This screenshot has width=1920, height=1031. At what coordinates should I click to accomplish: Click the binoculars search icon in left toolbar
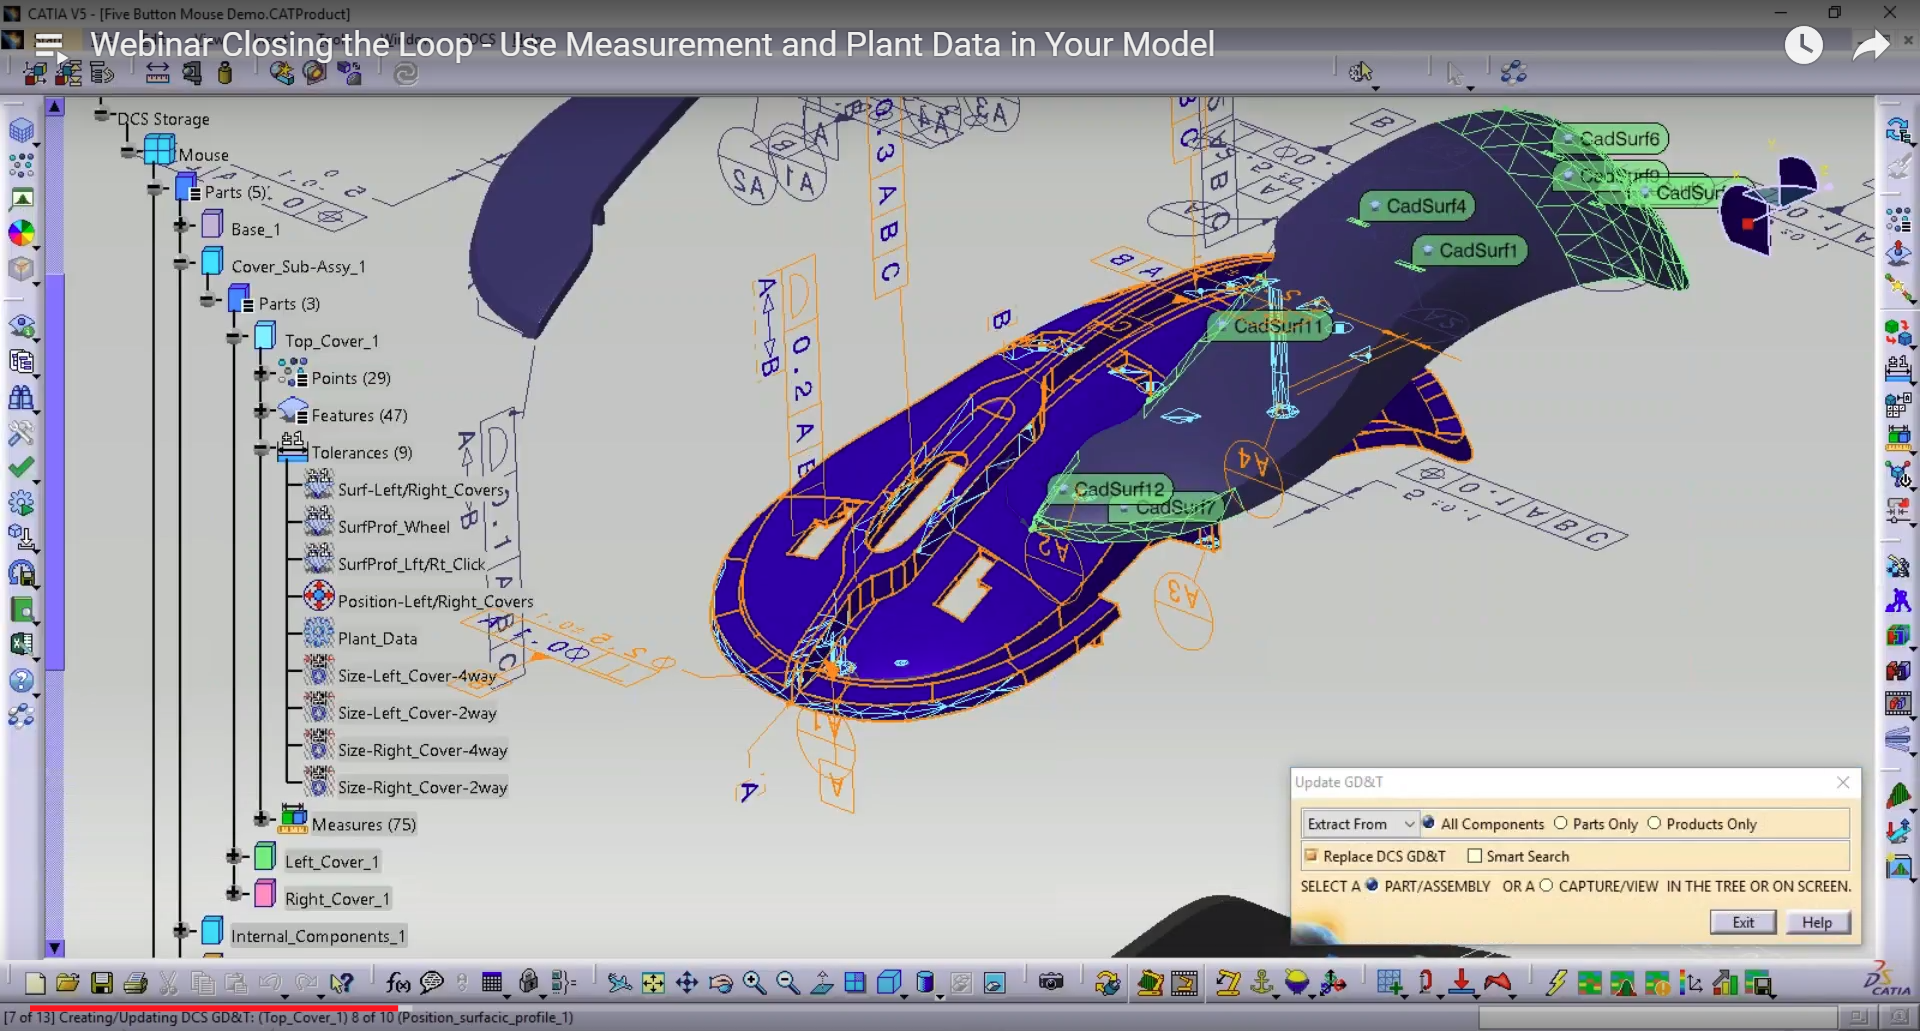pos(21,397)
